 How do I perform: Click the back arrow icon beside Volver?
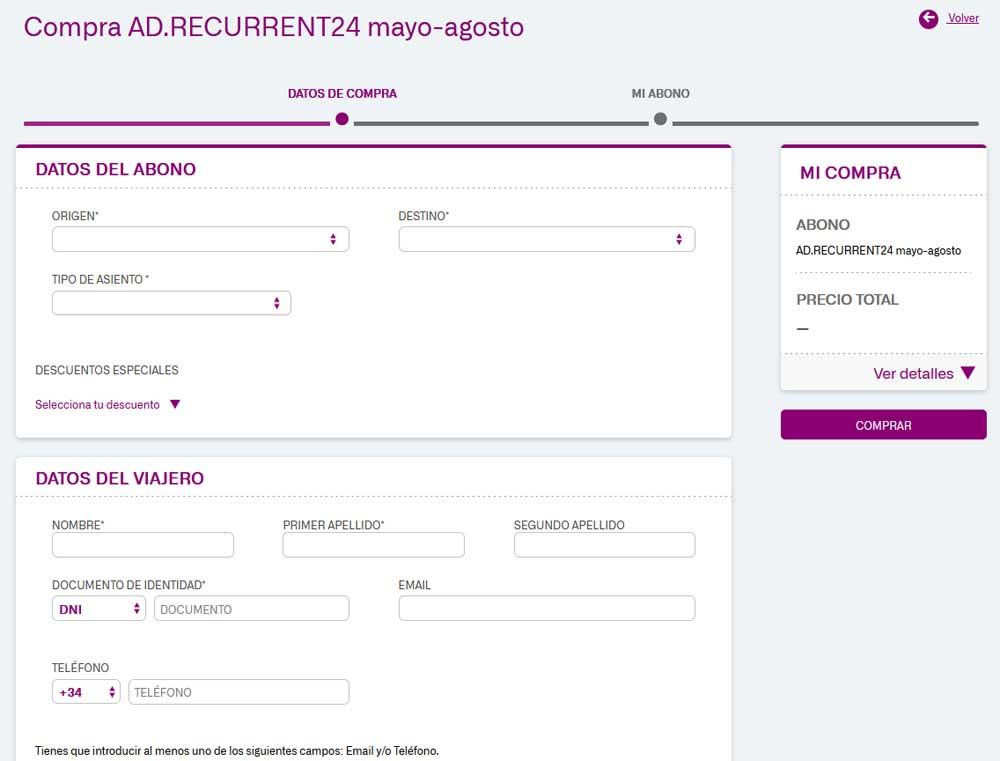pos(928,18)
